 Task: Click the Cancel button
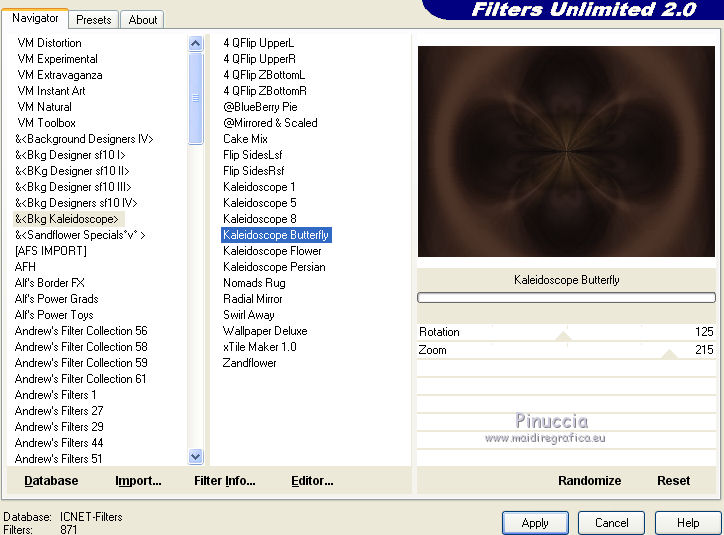click(x=611, y=523)
